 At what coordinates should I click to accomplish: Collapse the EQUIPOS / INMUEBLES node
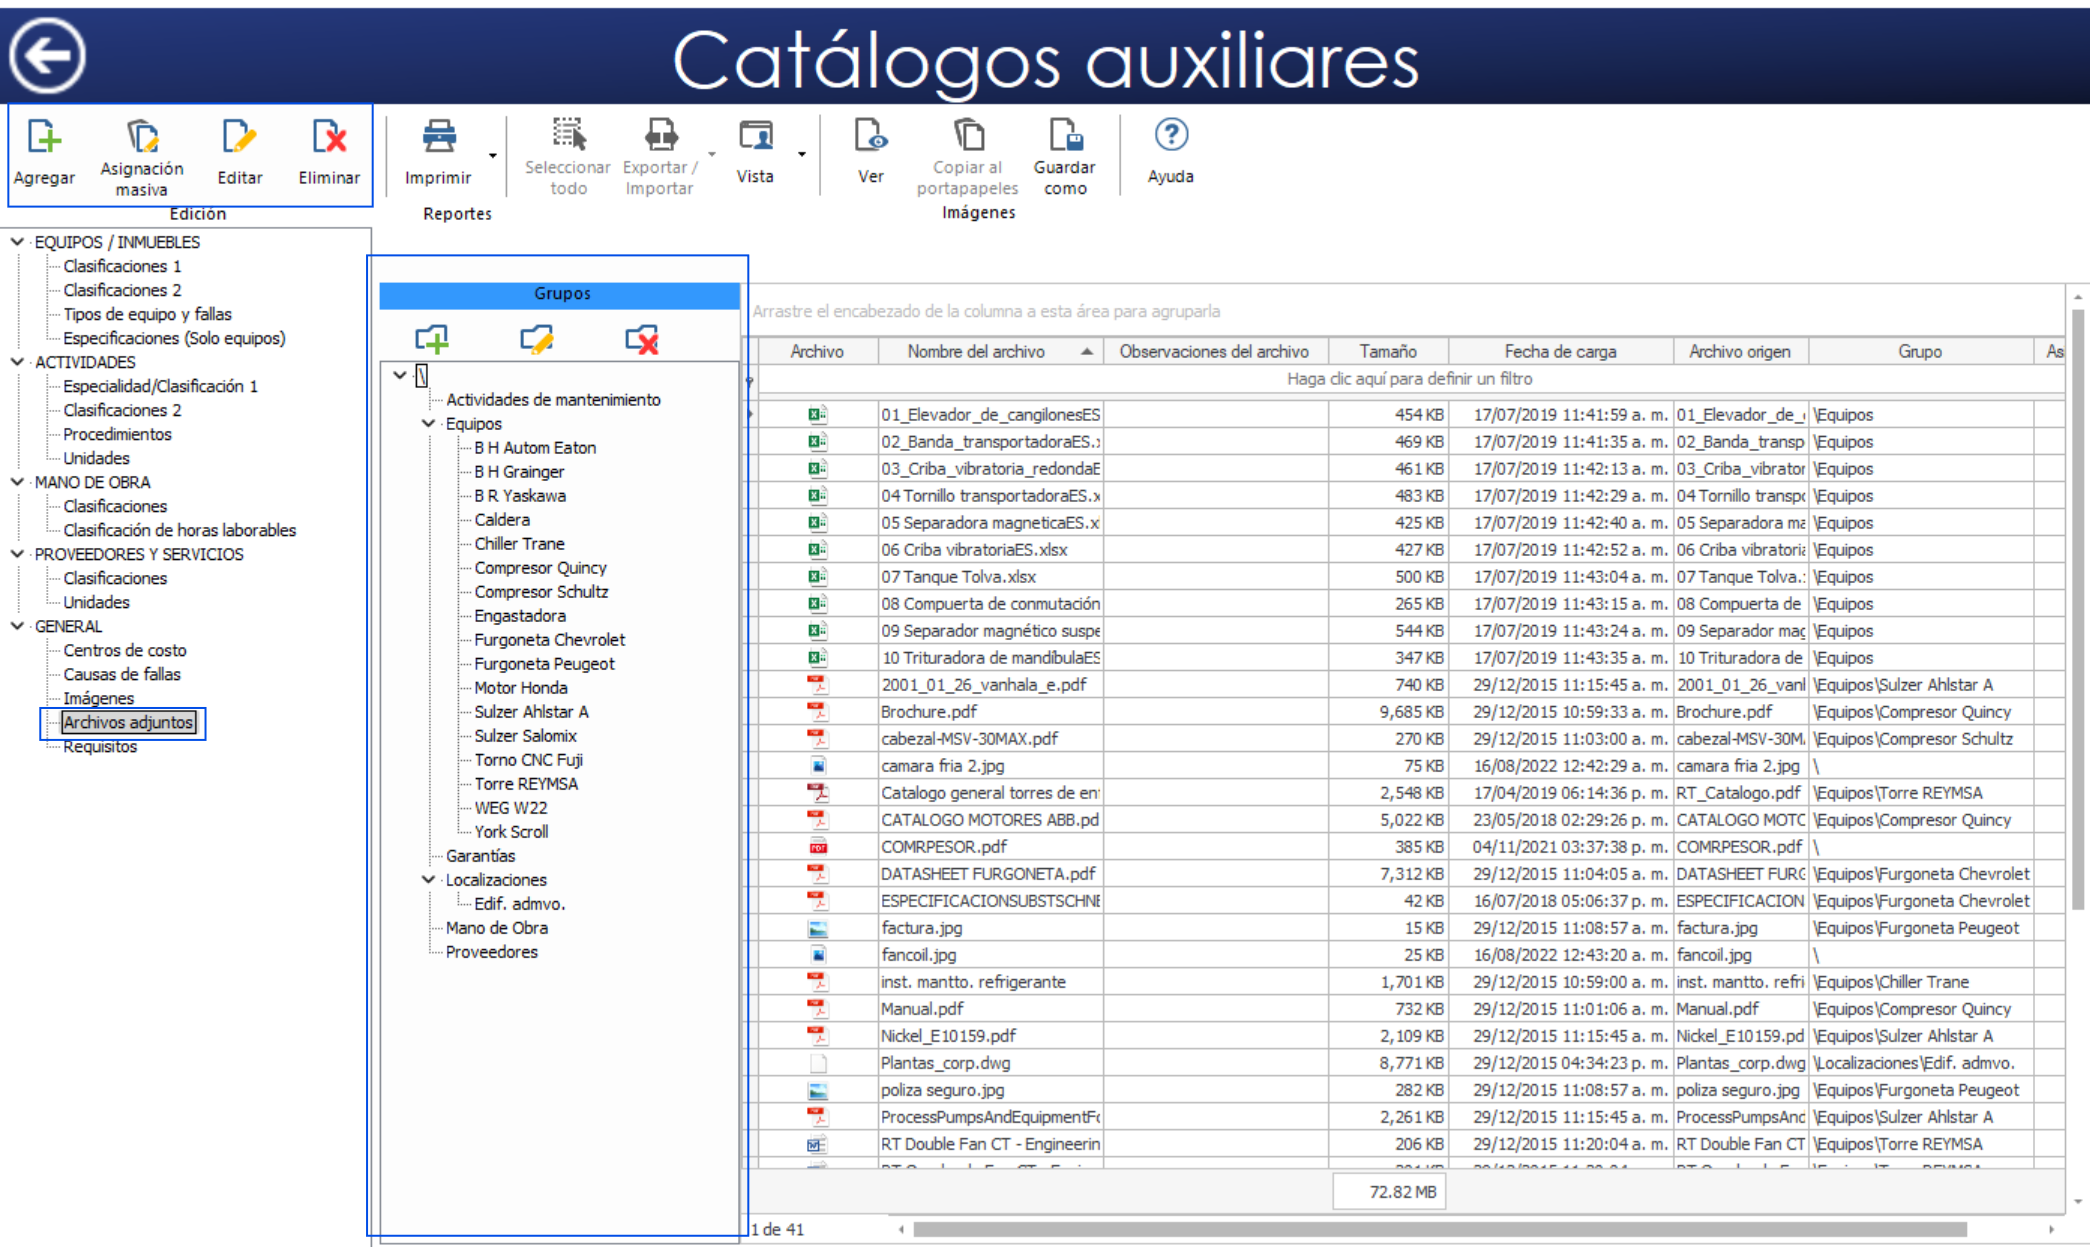click(x=17, y=242)
